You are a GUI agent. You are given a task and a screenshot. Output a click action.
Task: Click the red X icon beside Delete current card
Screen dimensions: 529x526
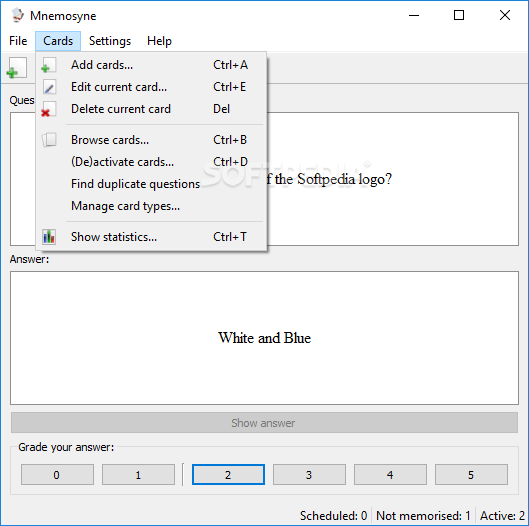pos(49,109)
